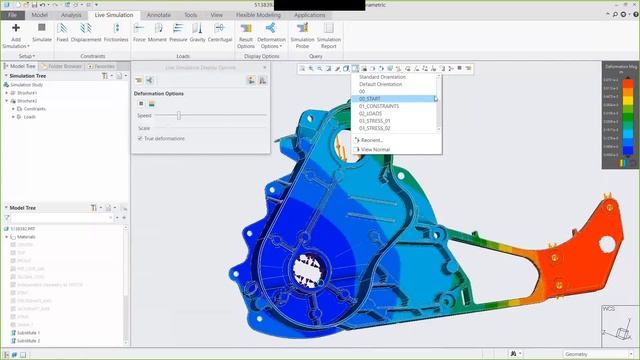Toggle True deformations checkbox
This screenshot has height=360, width=640.
(140, 139)
